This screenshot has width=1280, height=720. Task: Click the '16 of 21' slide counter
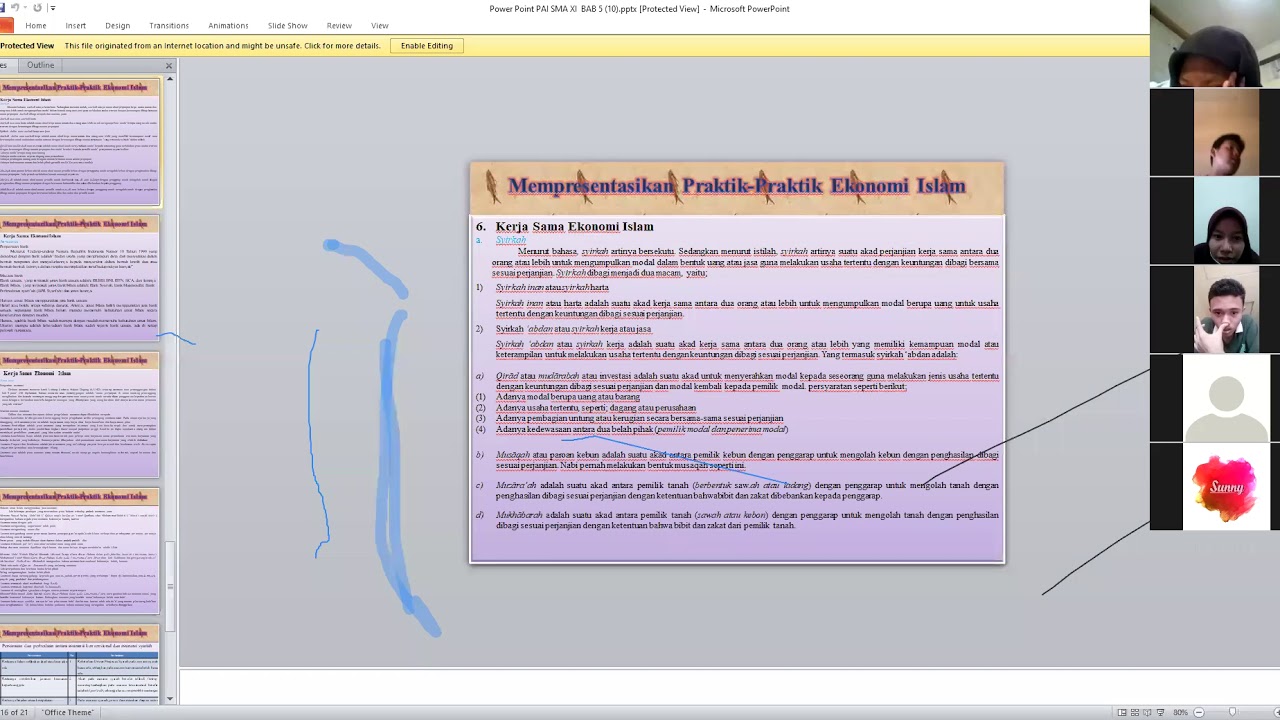14,713
